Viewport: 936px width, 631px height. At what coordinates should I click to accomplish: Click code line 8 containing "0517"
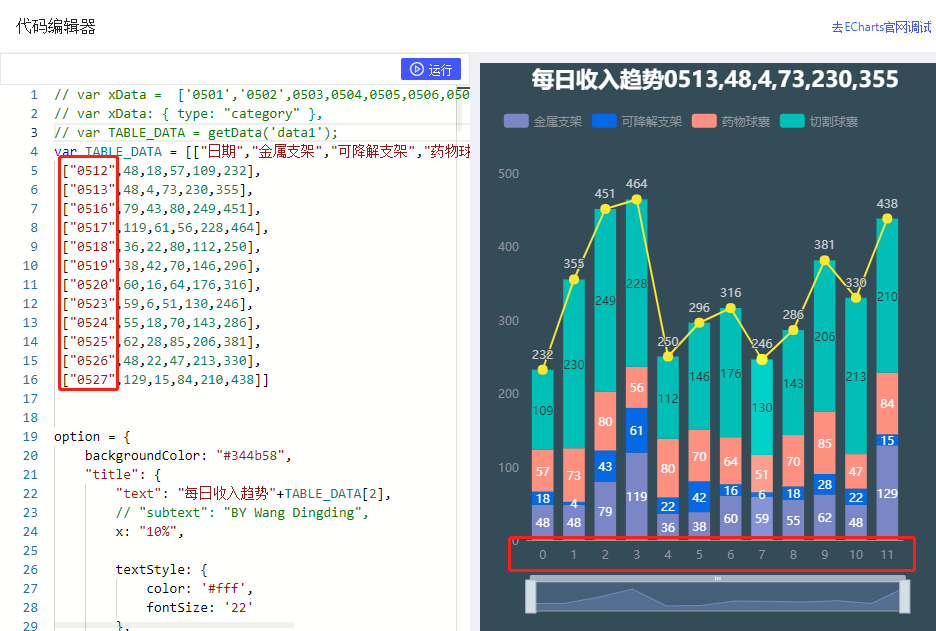tap(165, 228)
